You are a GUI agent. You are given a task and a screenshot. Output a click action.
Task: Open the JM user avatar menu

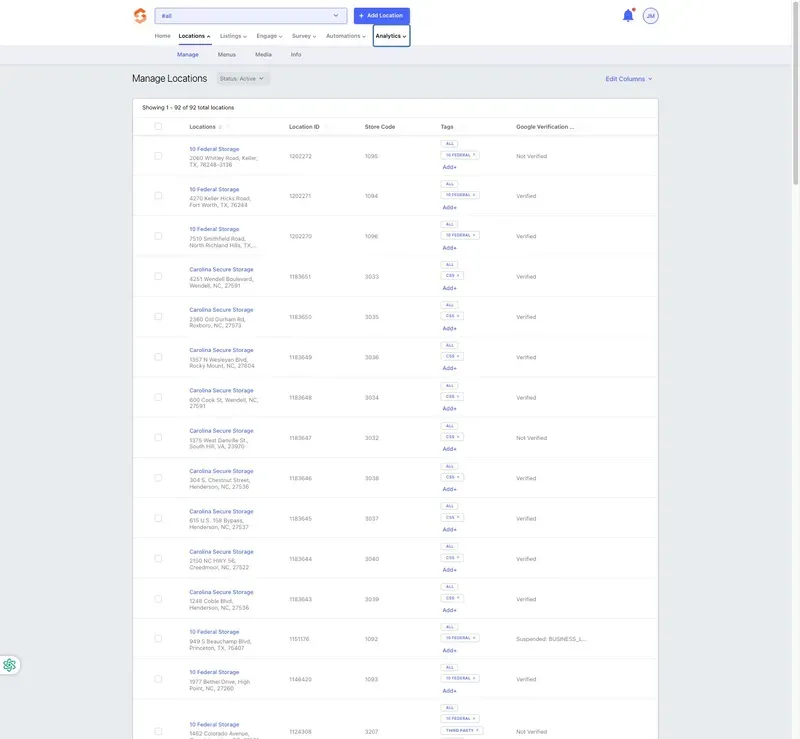coord(651,16)
